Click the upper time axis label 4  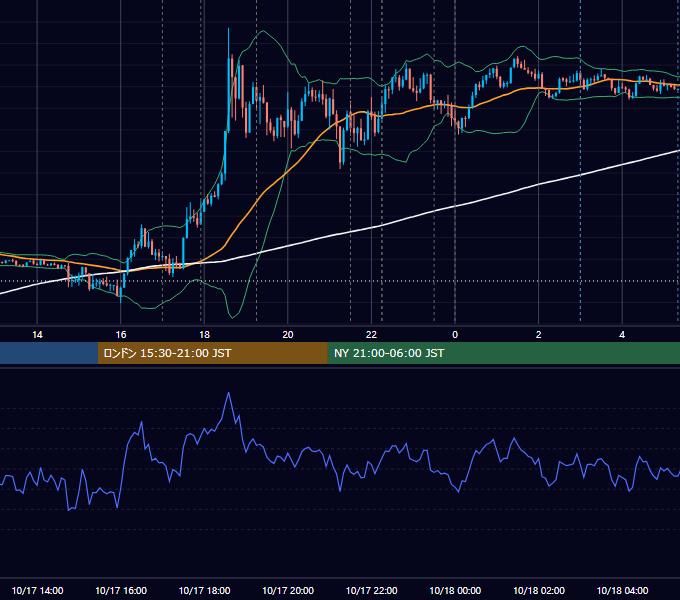(622, 335)
